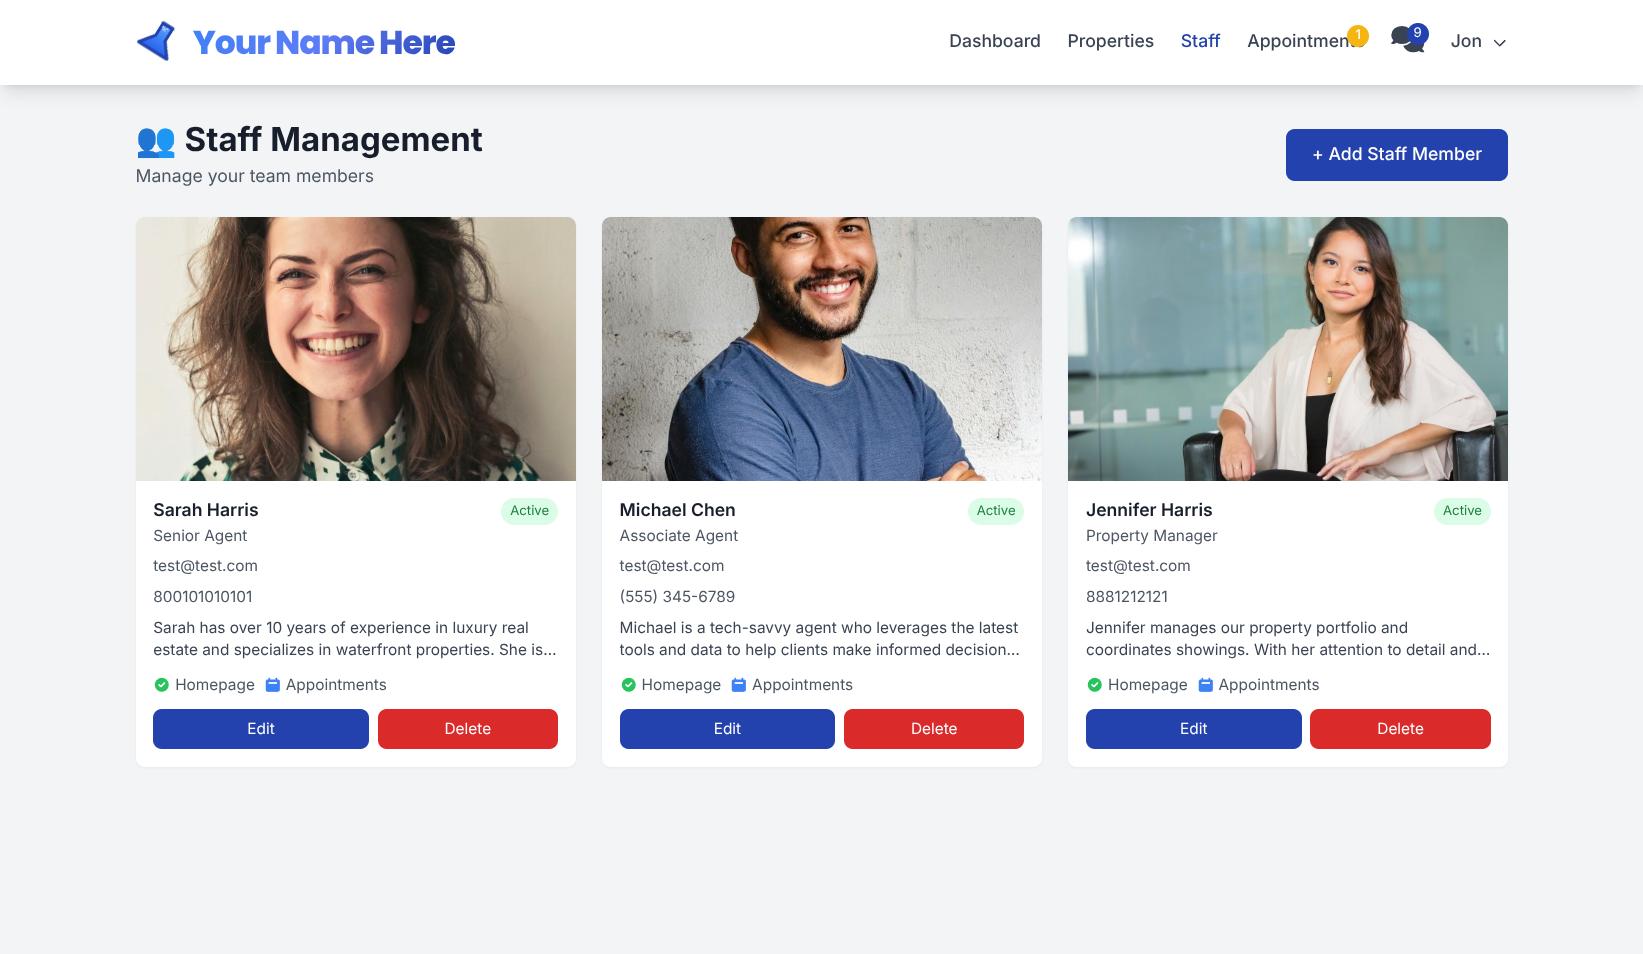Click Michael Chen's Appointments calendar icon
Image resolution: width=1643 pixels, height=954 pixels.
pos(739,685)
